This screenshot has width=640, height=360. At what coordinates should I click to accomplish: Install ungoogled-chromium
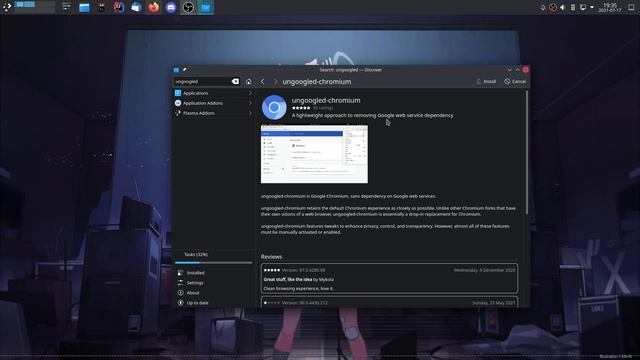click(x=486, y=82)
